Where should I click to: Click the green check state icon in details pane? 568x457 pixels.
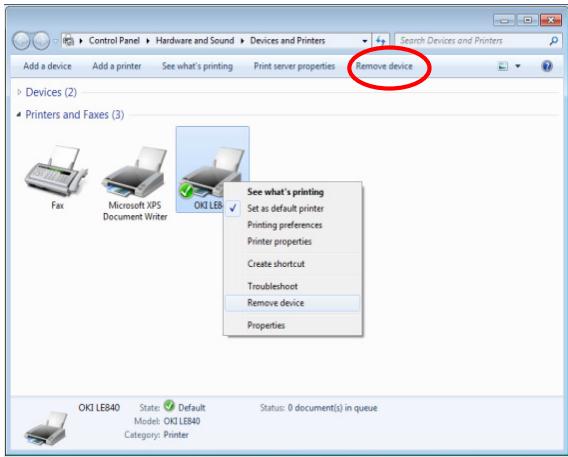coord(169,406)
